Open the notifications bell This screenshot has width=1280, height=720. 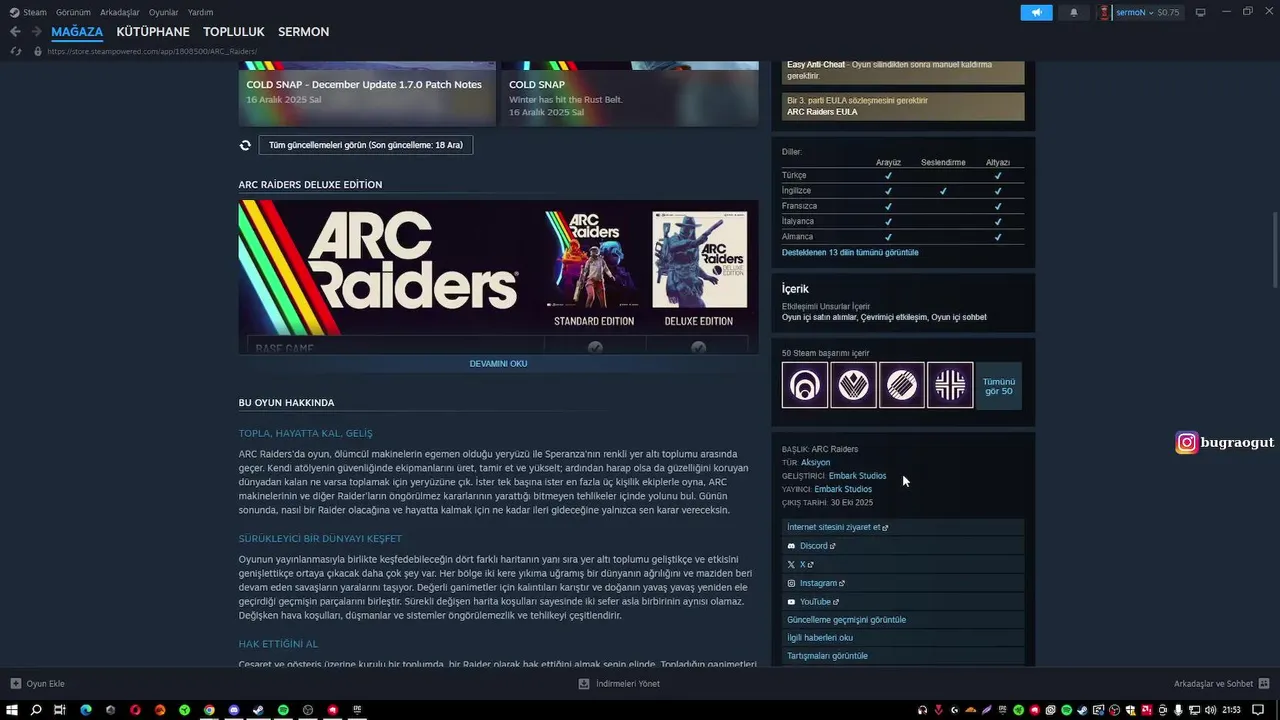coord(1074,12)
